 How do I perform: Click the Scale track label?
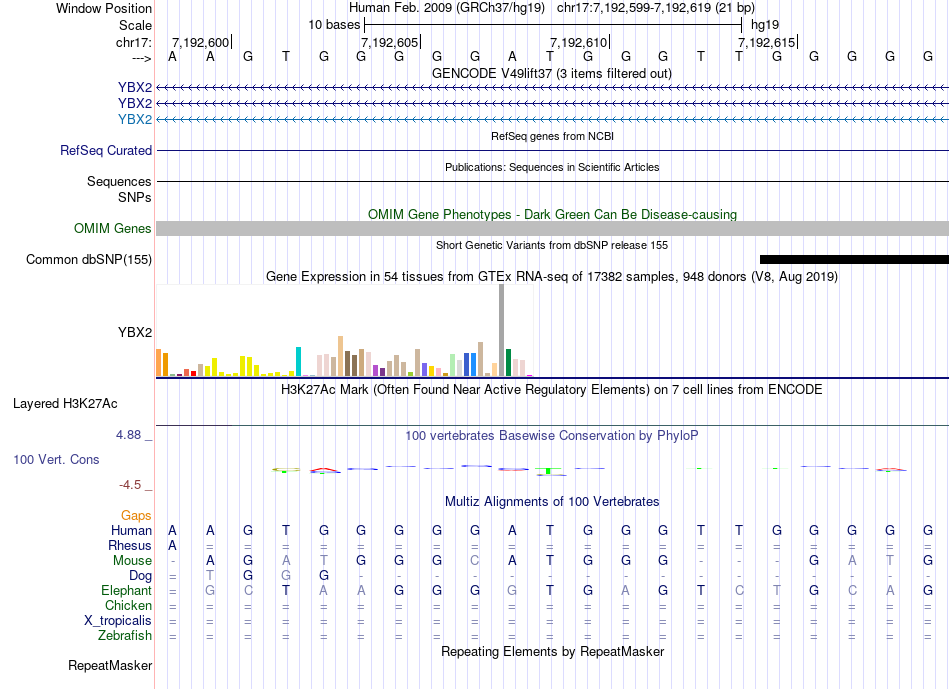click(135, 25)
